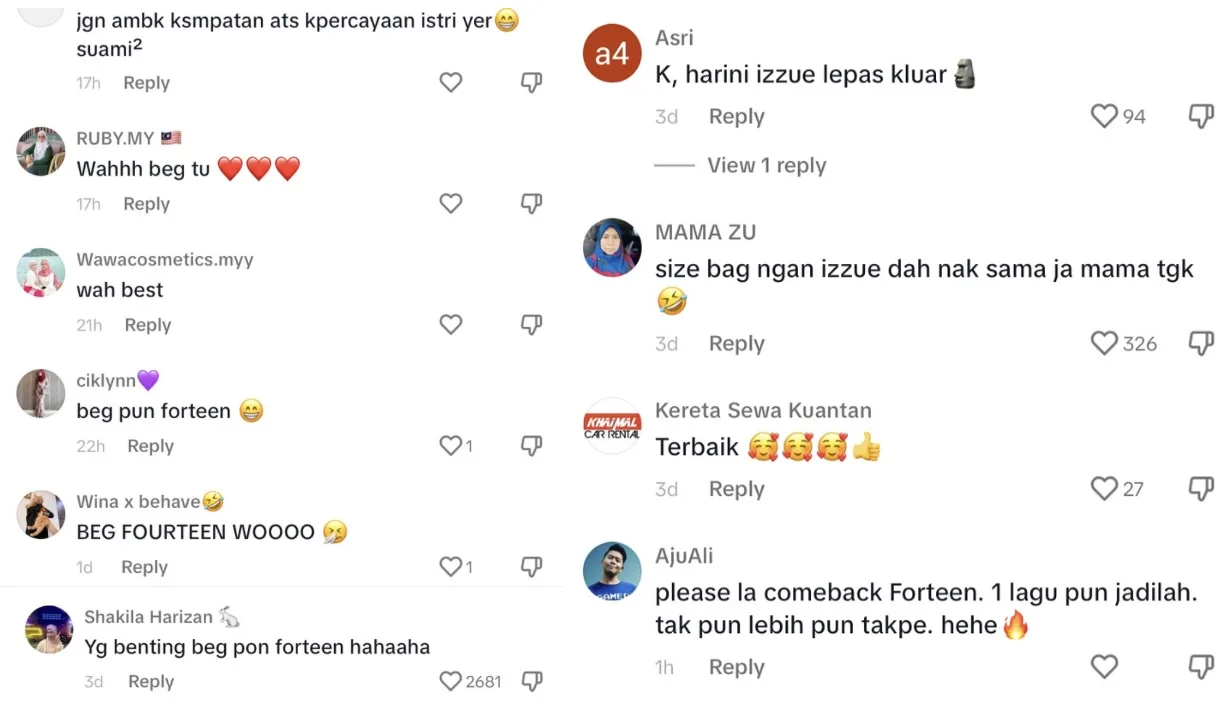Dislike Asri's comment
1228x708 pixels.
point(1201,117)
